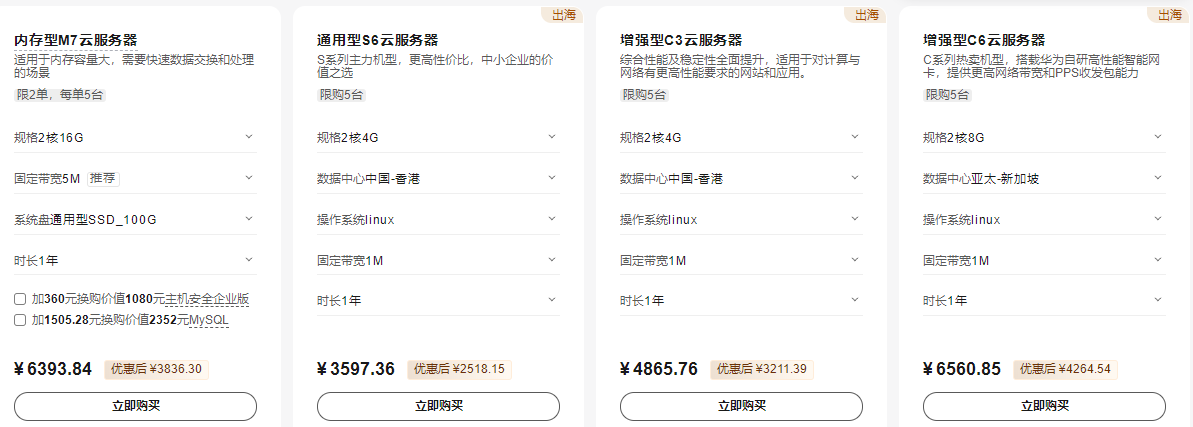Open M7 系统盘通用型SSD_100G dropdown

tap(249, 219)
